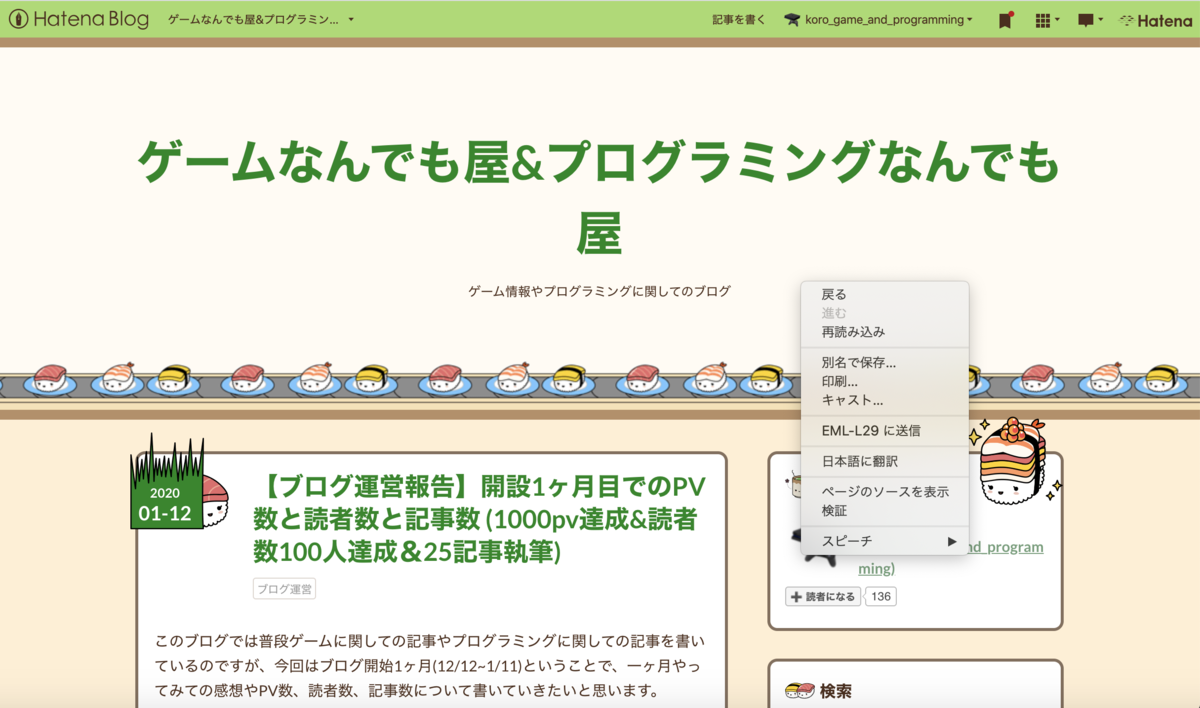Click the ブログ運営 category tag

click(x=284, y=589)
